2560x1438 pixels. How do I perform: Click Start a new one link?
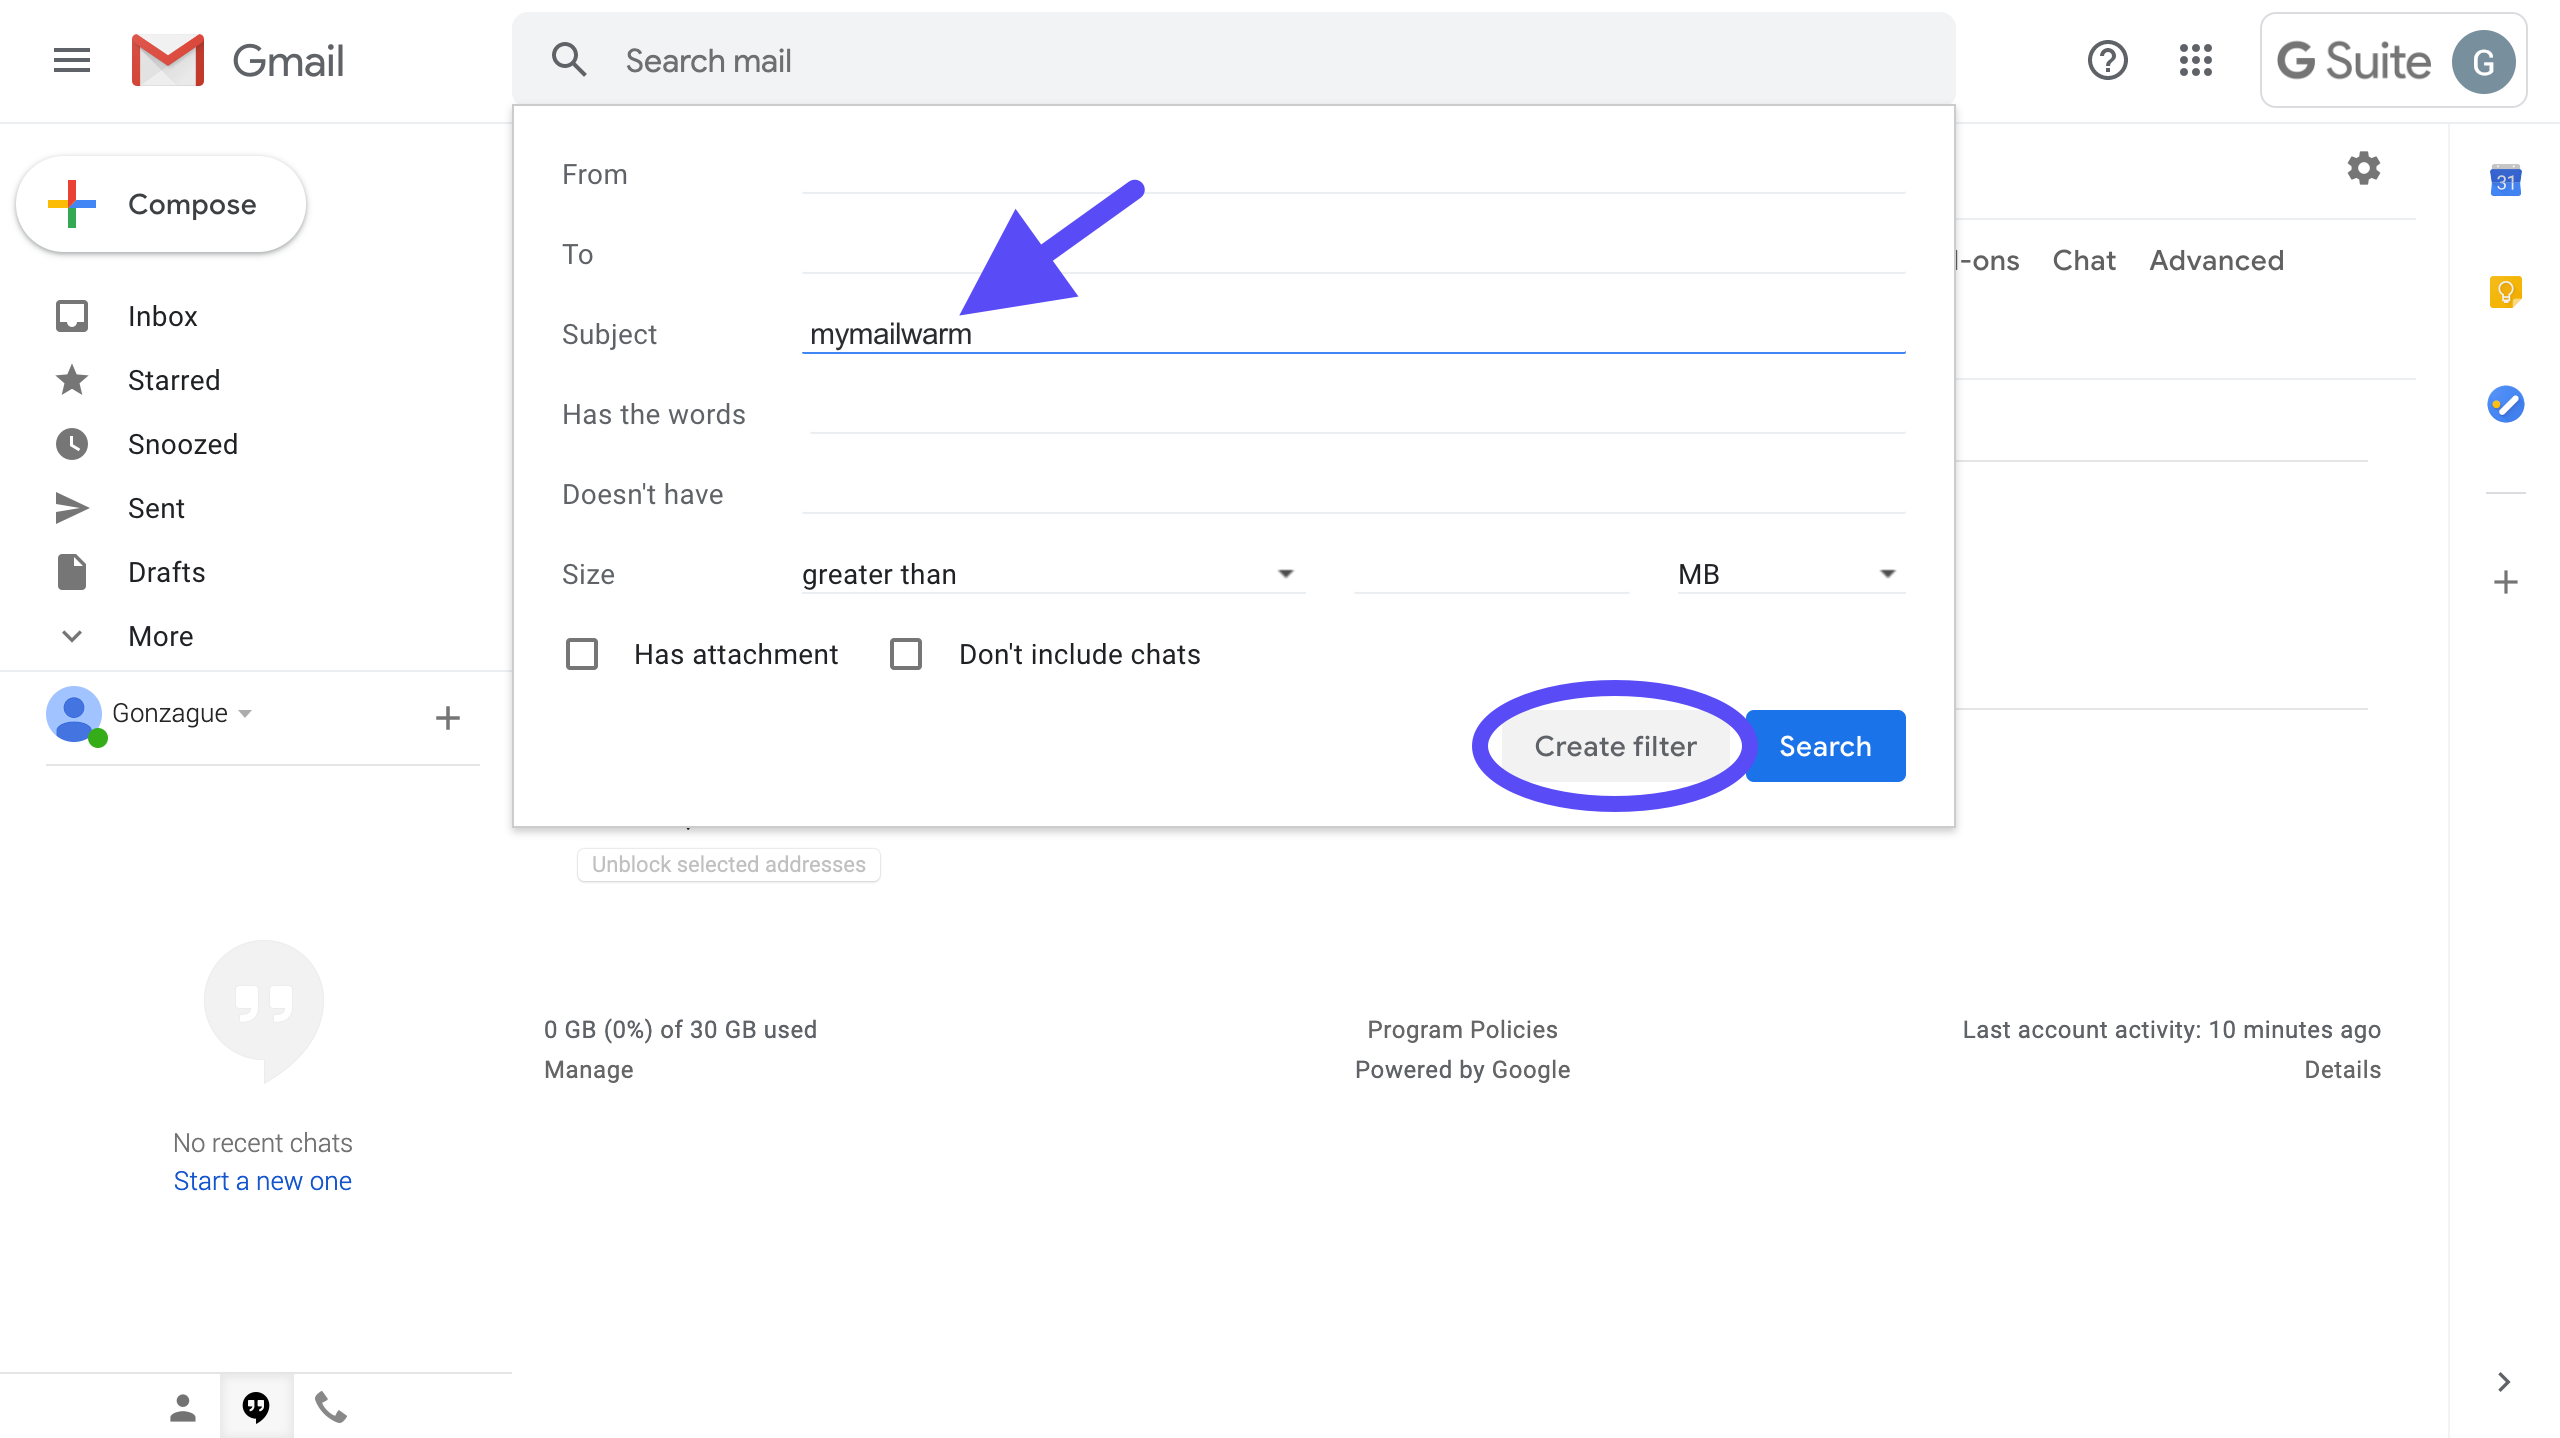click(263, 1181)
